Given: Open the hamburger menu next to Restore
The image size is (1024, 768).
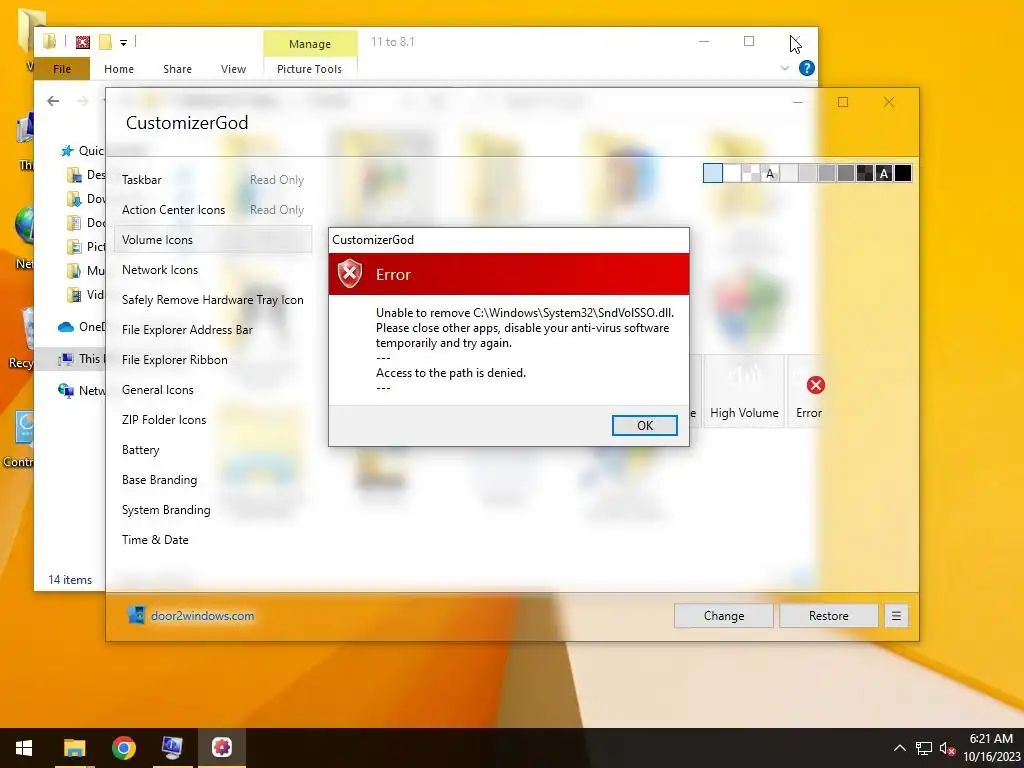Looking at the screenshot, I should [x=896, y=616].
